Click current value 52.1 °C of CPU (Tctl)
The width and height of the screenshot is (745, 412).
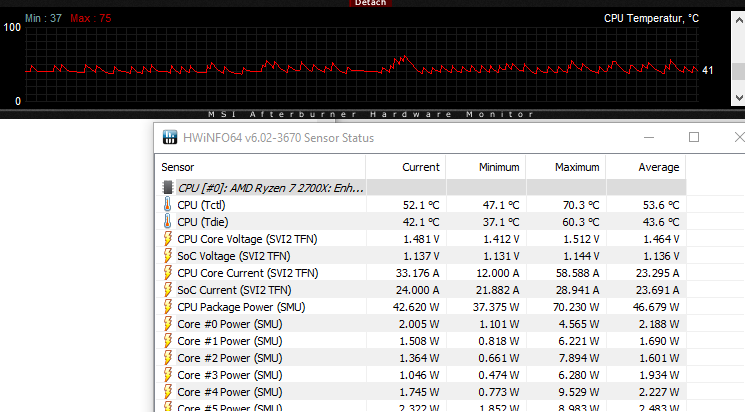[421, 205]
